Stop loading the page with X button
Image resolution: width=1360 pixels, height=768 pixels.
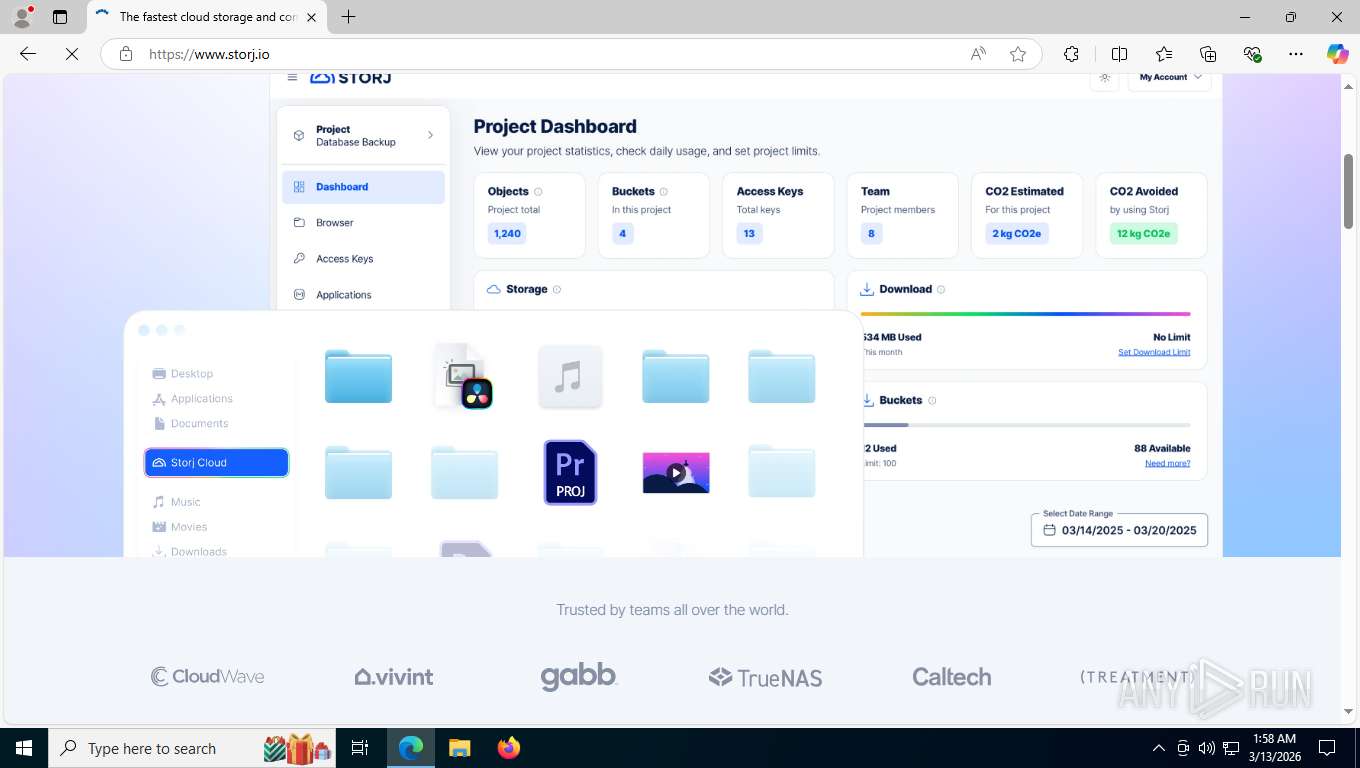tap(72, 54)
